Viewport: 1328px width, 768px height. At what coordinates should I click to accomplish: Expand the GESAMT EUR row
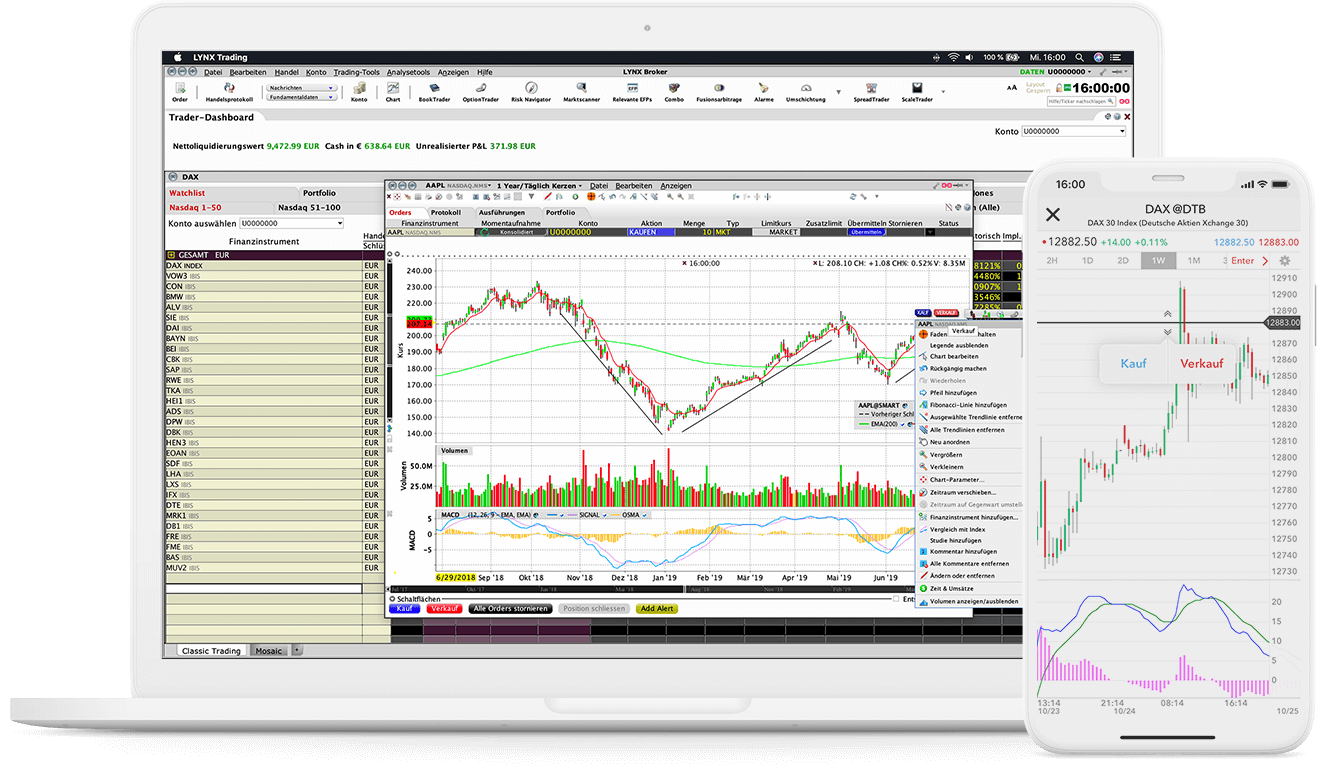[x=171, y=255]
